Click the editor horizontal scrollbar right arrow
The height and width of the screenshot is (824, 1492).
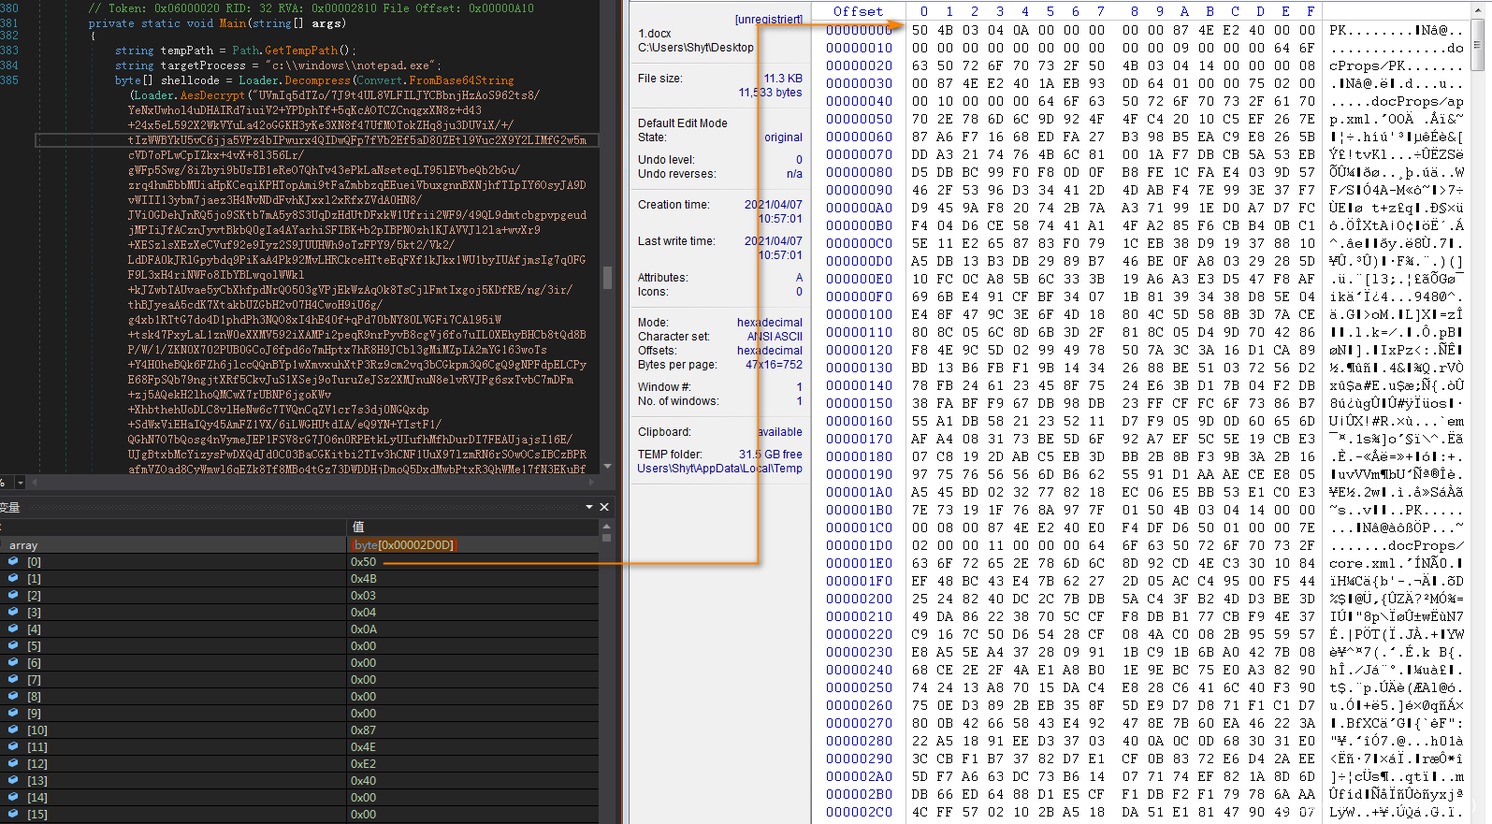coord(592,482)
